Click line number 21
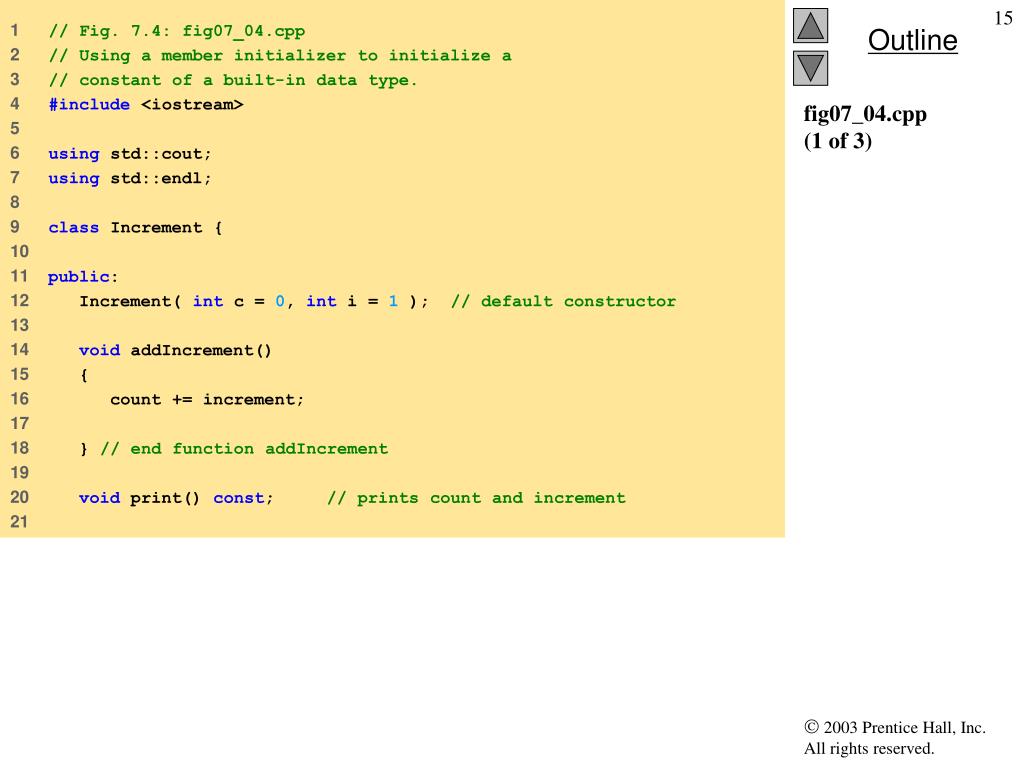The width and height of the screenshot is (1024, 768). point(20,522)
